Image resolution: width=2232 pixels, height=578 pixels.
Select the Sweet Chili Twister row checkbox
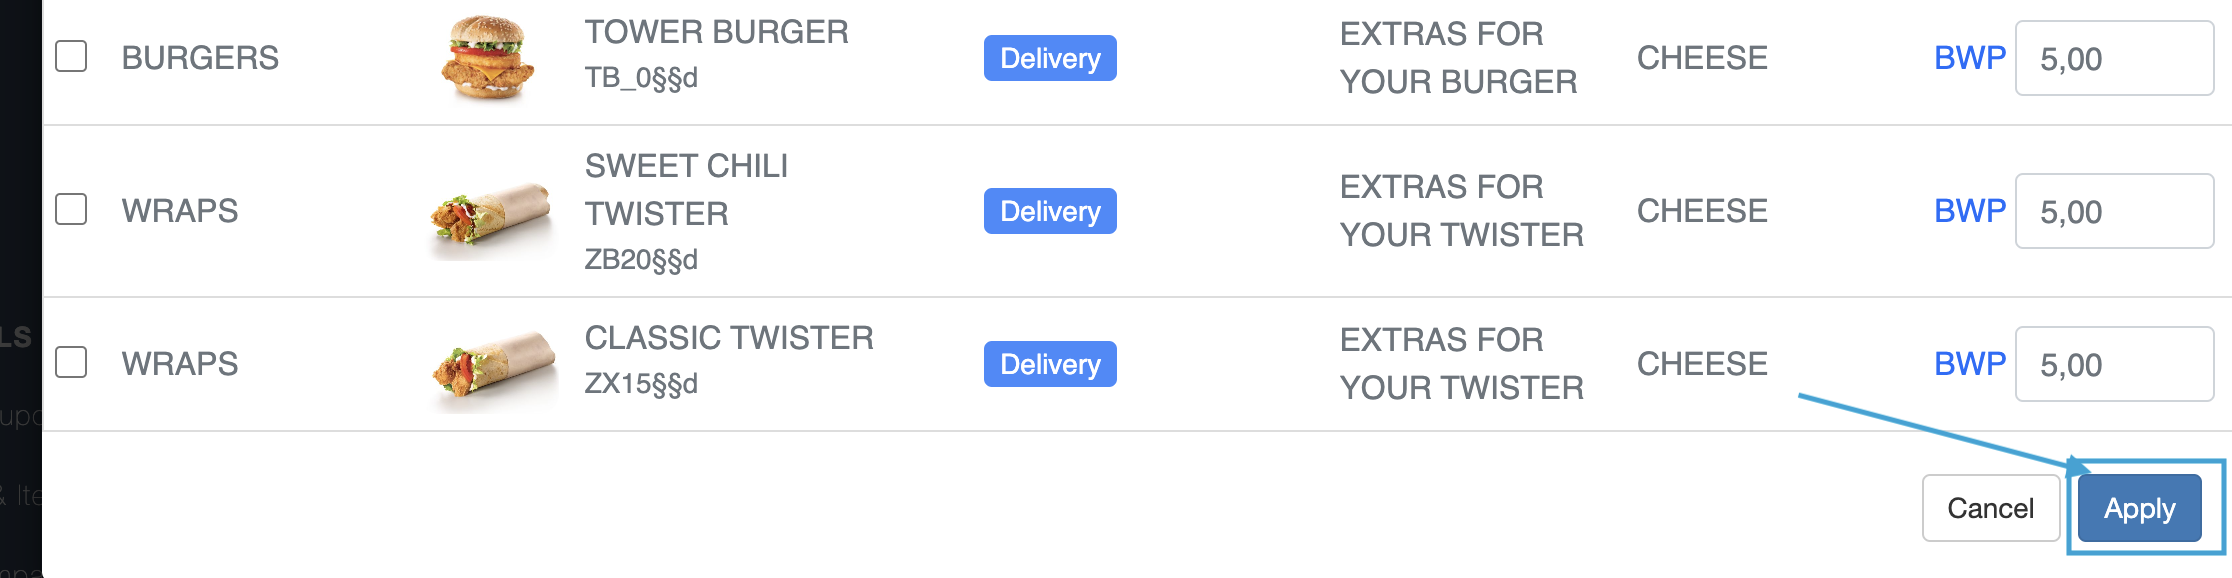pos(71,210)
